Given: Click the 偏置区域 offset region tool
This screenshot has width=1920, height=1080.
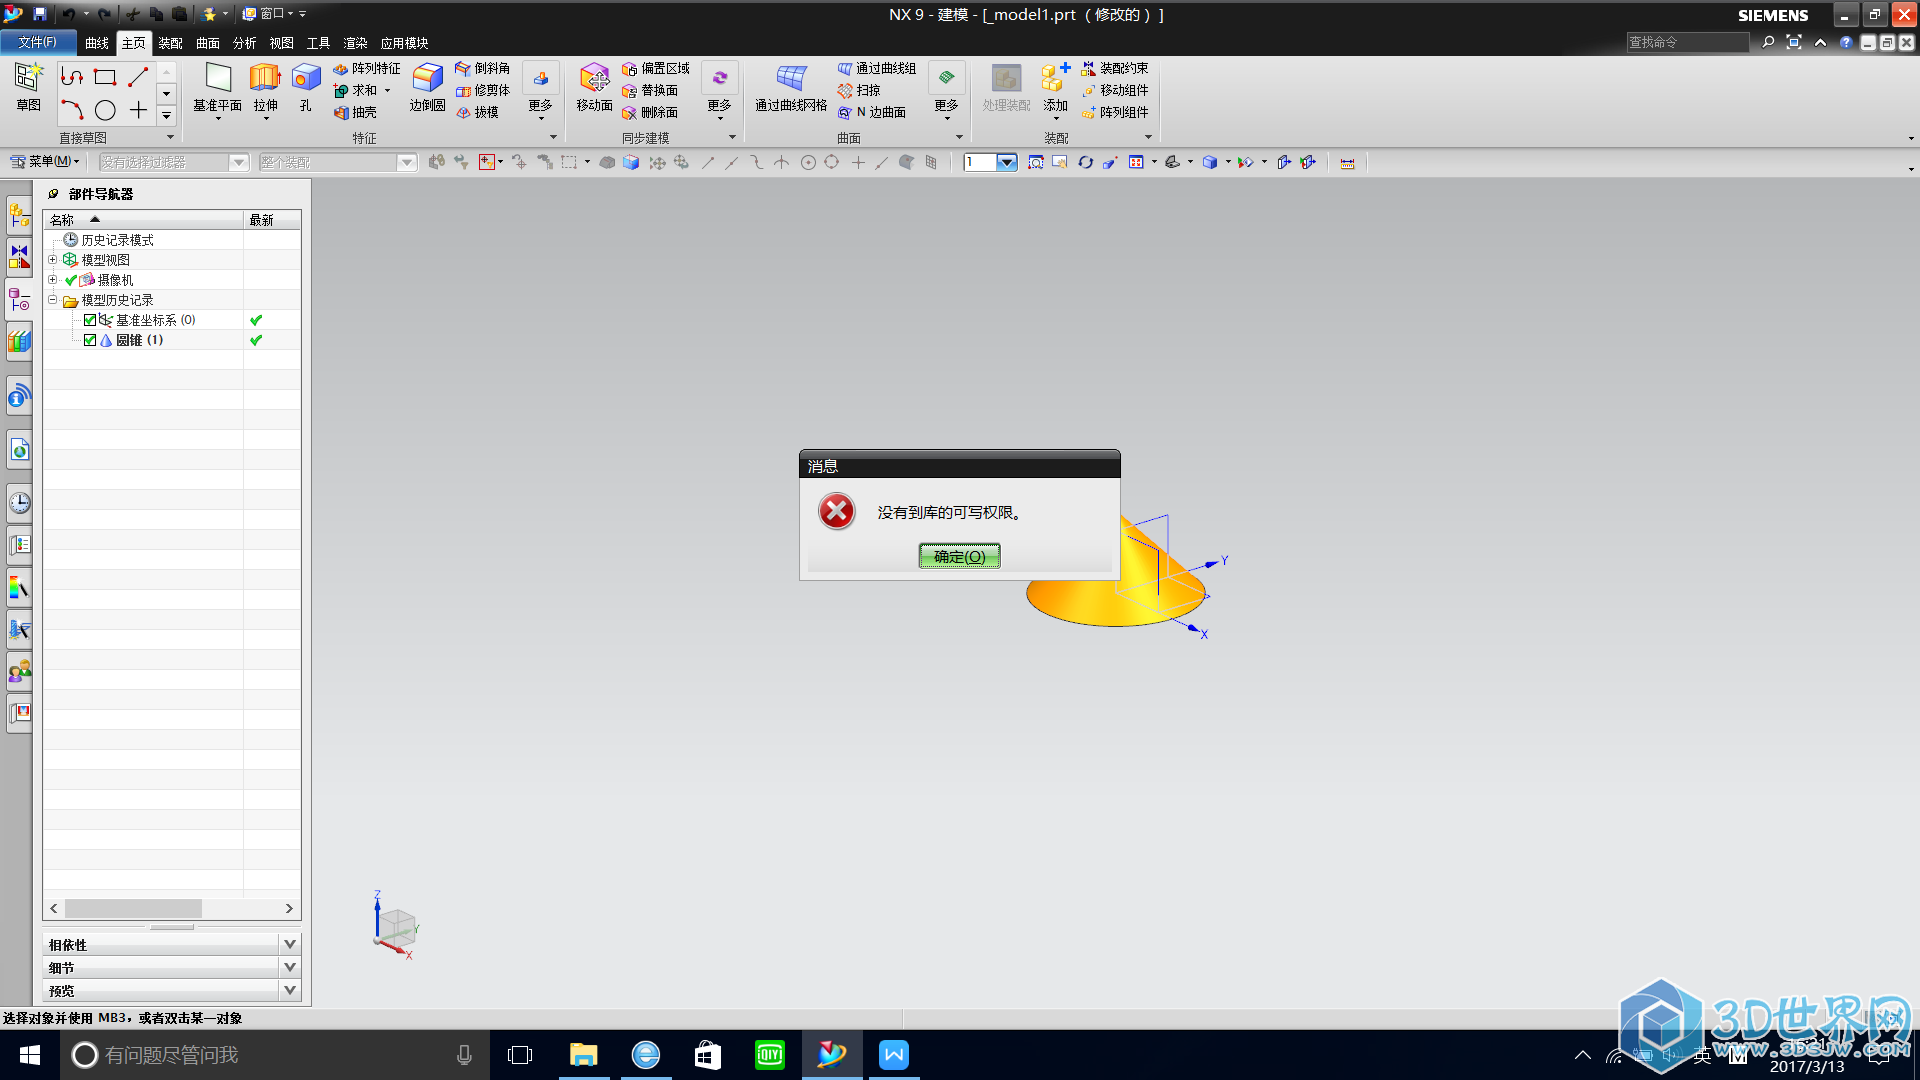Looking at the screenshot, I should [x=656, y=68].
